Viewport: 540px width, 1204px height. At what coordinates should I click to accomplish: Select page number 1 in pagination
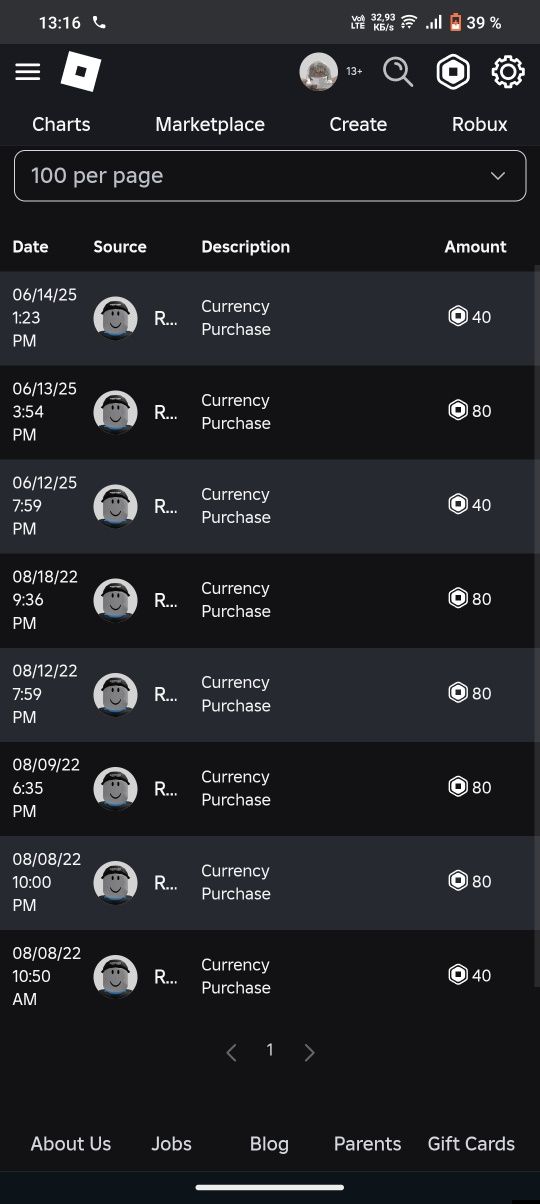[x=269, y=1050]
